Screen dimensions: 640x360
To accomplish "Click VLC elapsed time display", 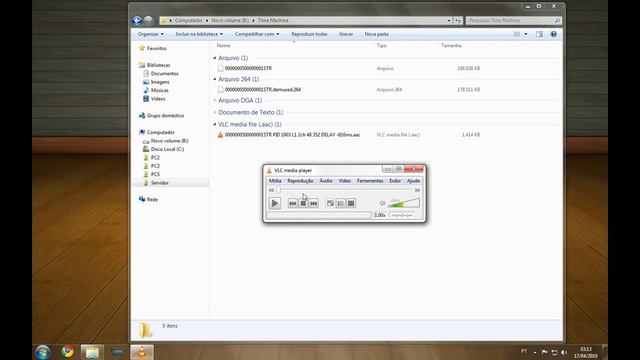I will click(x=402, y=215).
